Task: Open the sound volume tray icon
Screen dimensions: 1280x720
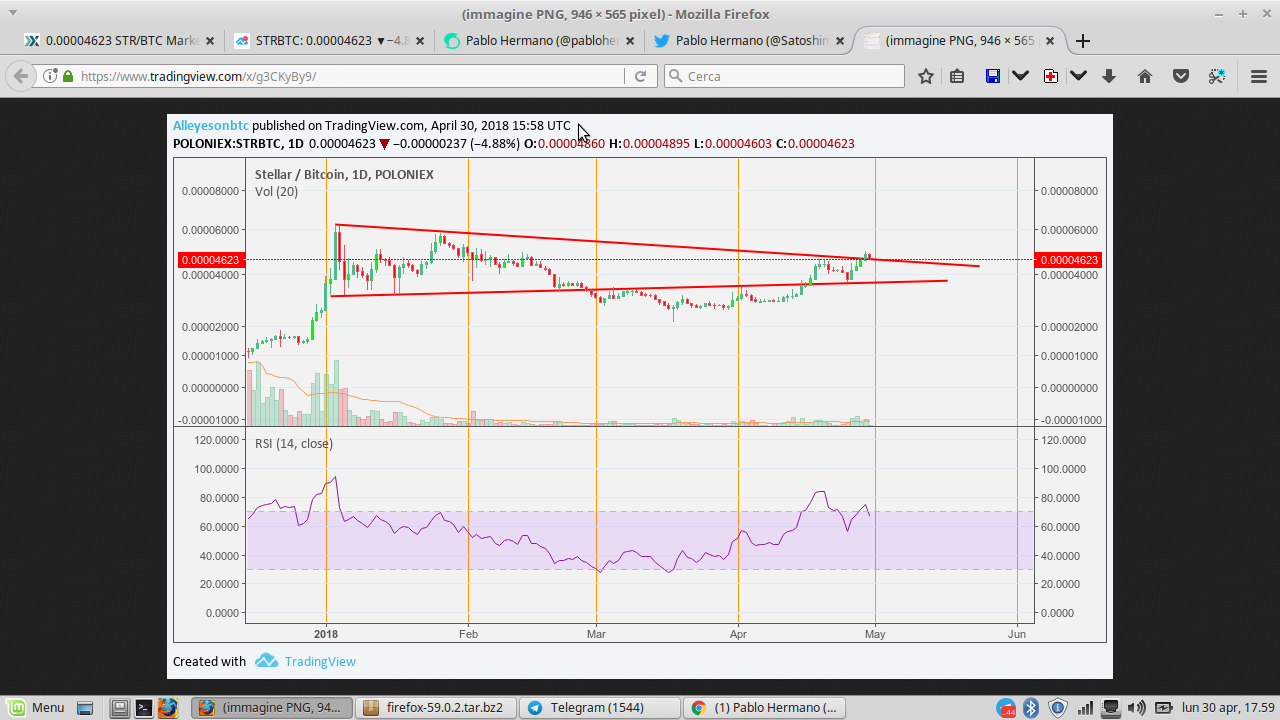Action: point(1137,707)
